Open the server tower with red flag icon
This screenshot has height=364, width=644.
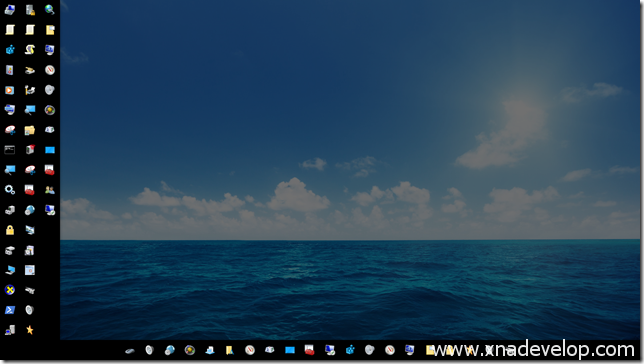tap(30, 150)
